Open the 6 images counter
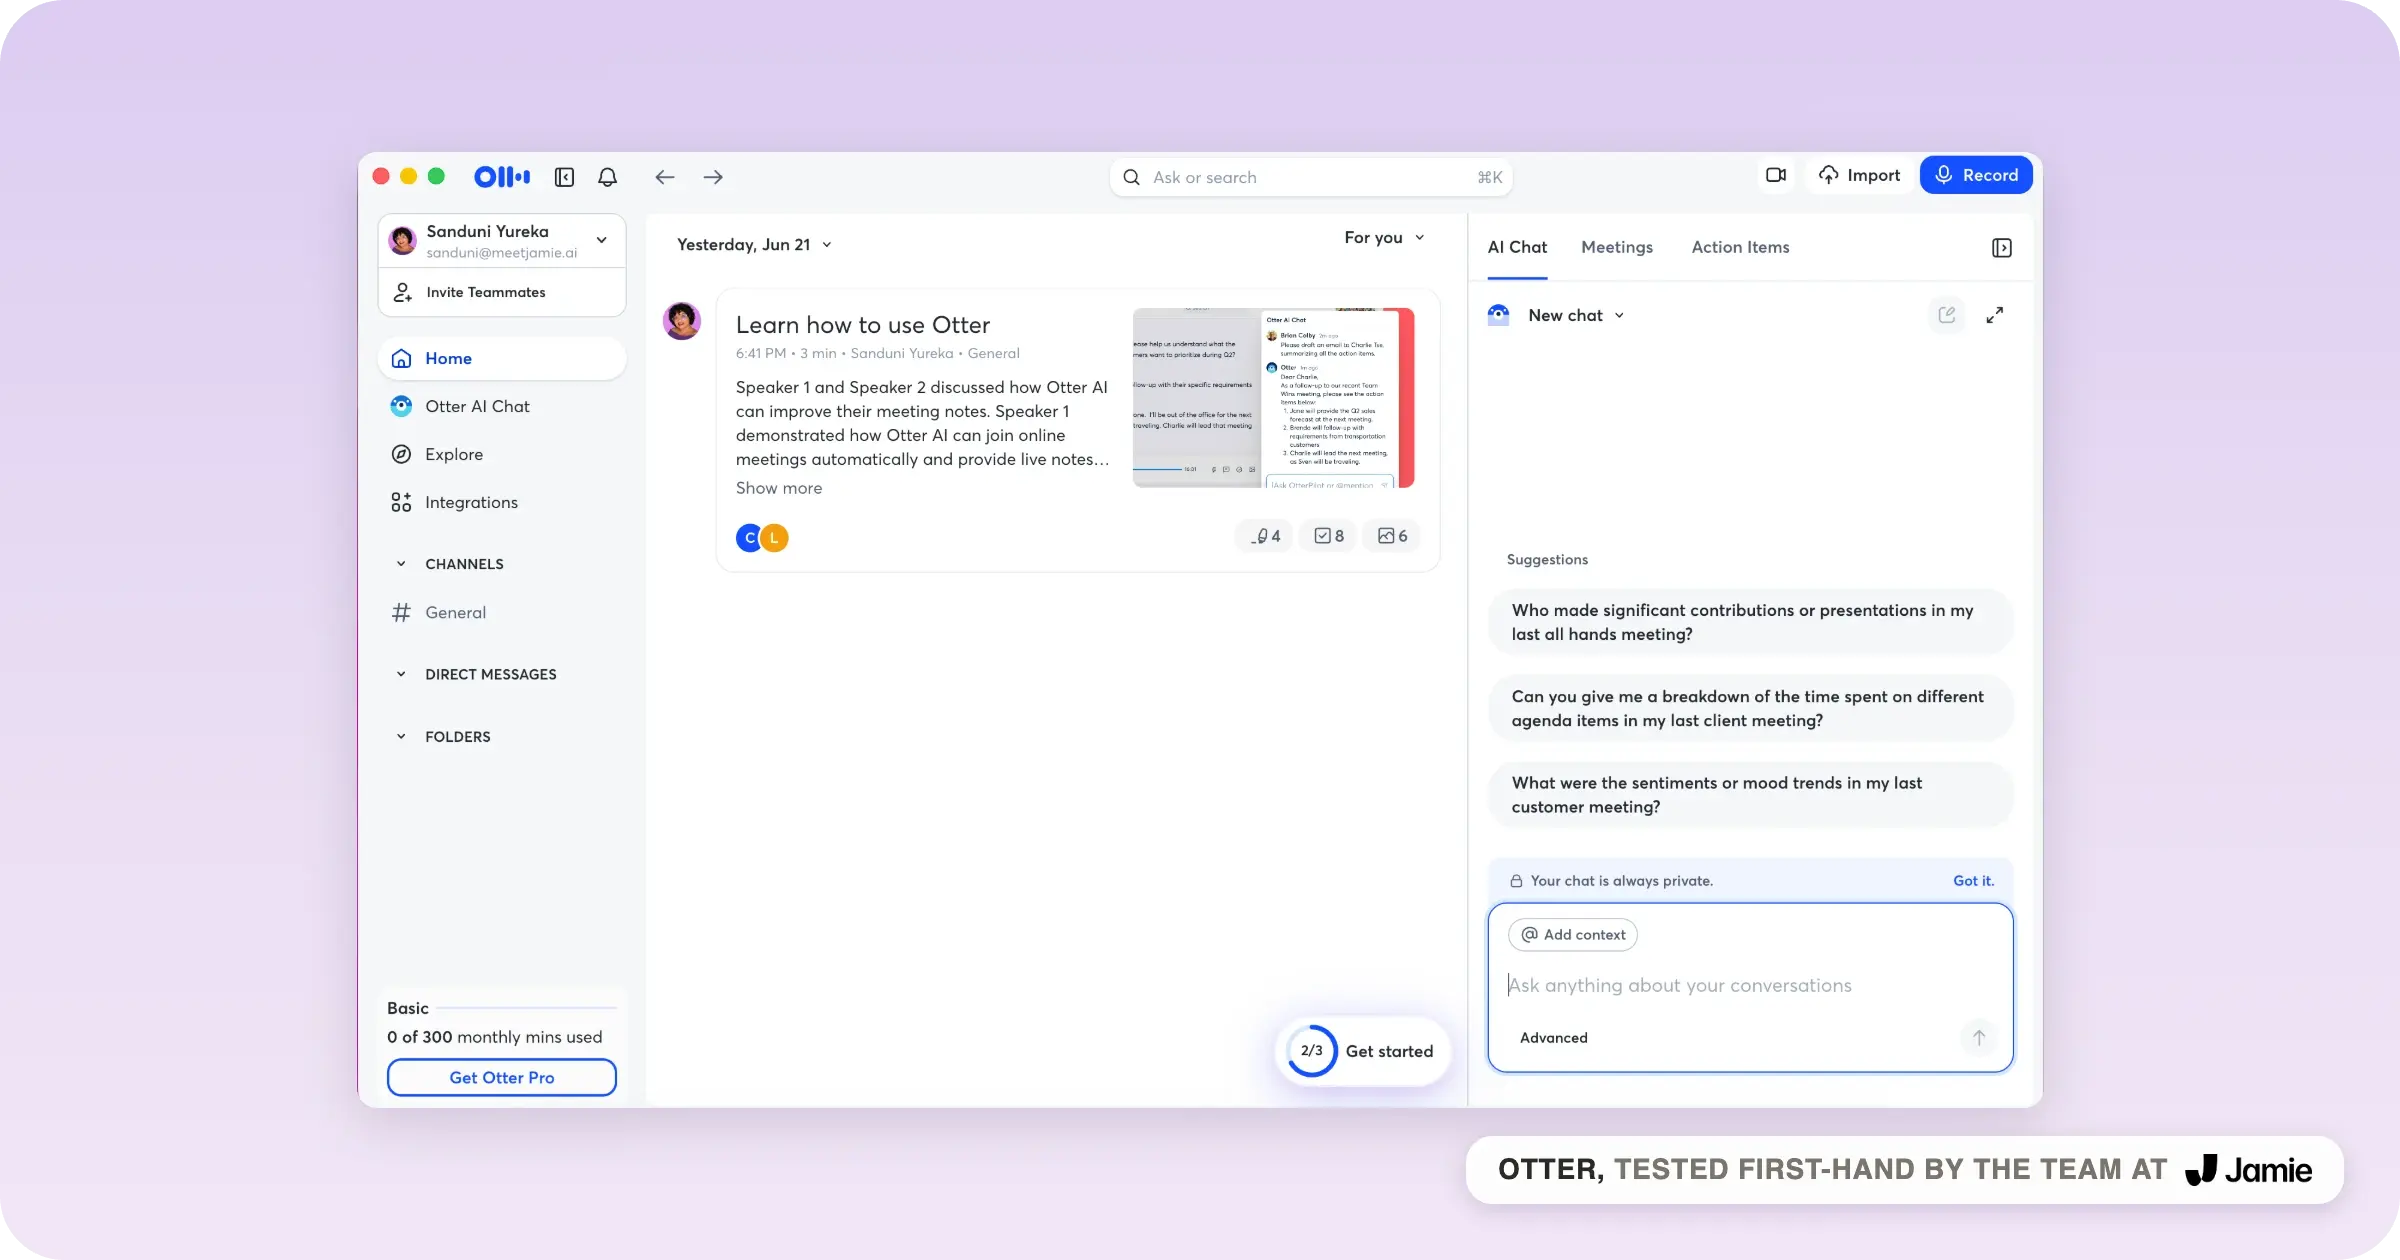2400x1260 pixels. 1392,536
